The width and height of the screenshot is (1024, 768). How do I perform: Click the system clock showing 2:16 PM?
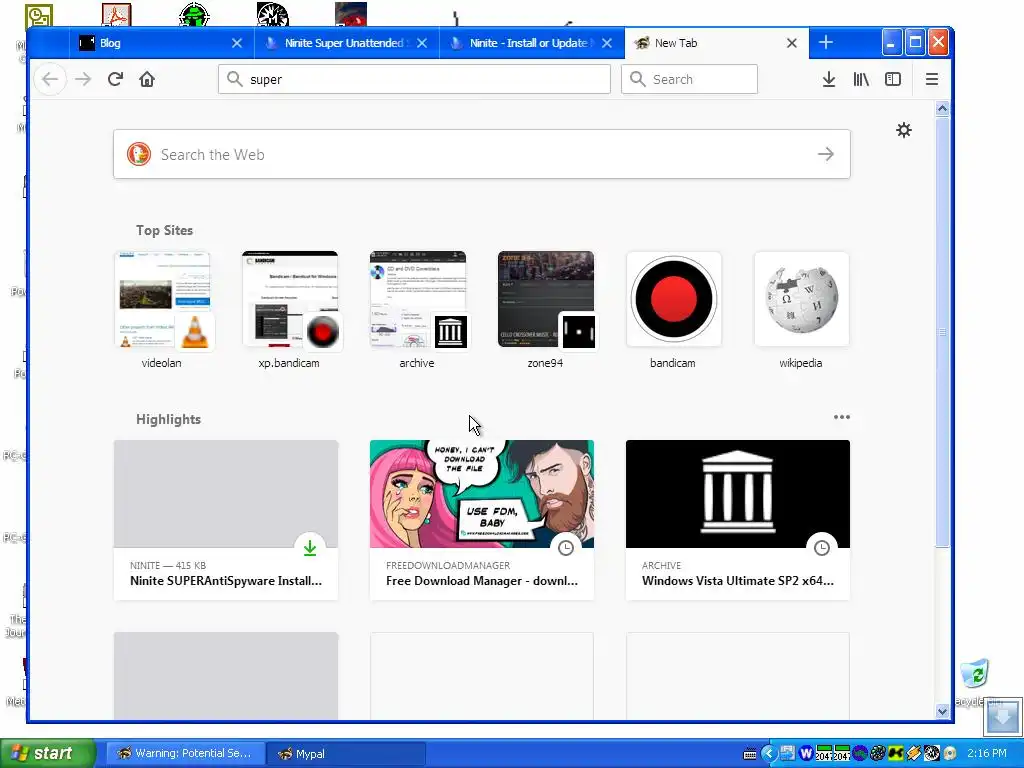pos(987,754)
